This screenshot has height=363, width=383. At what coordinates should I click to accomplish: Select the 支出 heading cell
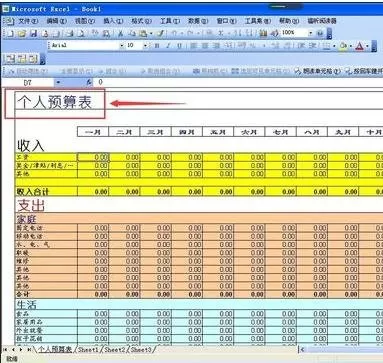(31, 205)
